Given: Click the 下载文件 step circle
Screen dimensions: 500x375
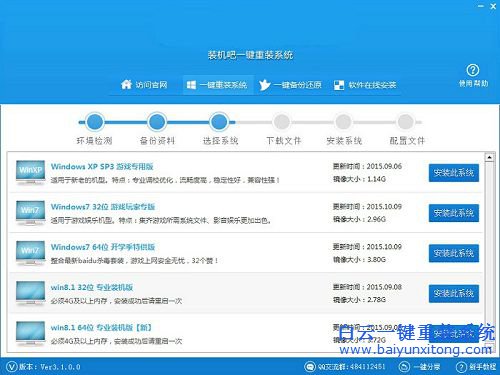Looking at the screenshot, I should pyautogui.click(x=282, y=122).
